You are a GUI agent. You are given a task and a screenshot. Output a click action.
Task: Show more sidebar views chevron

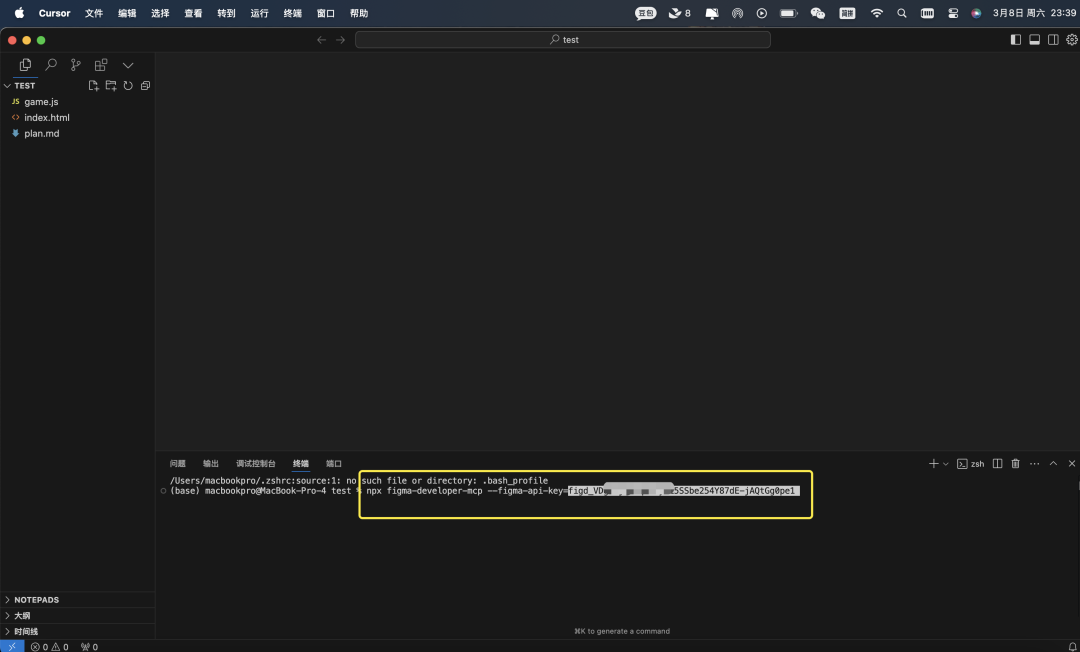[128, 65]
